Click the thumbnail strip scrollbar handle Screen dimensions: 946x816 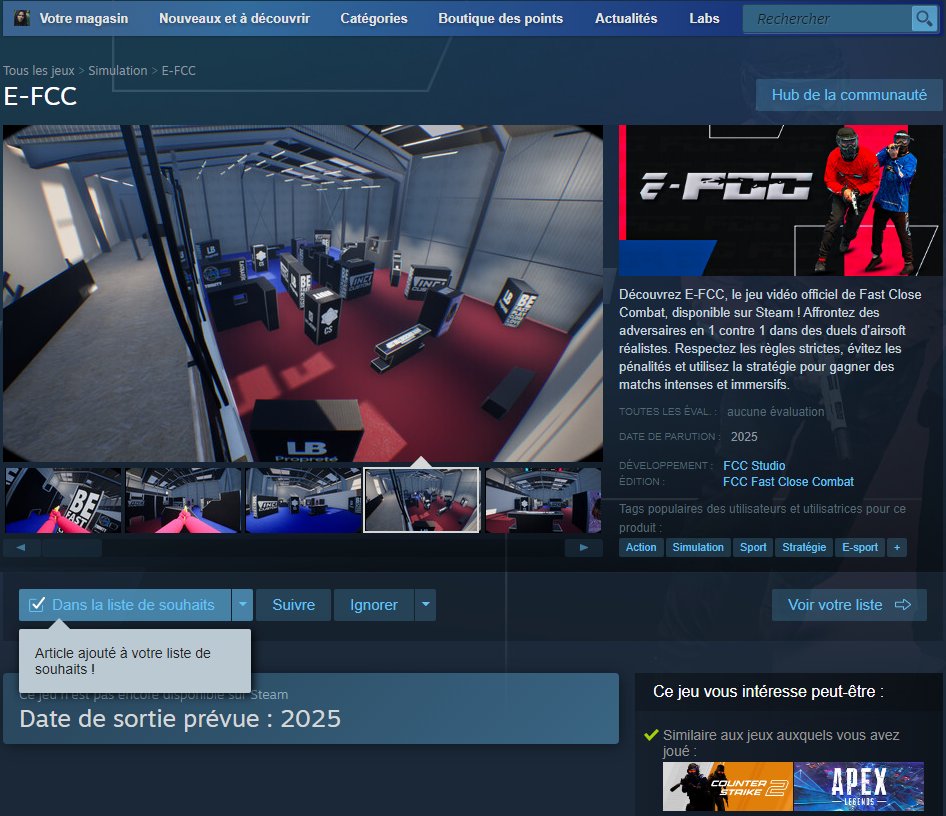click(72, 548)
